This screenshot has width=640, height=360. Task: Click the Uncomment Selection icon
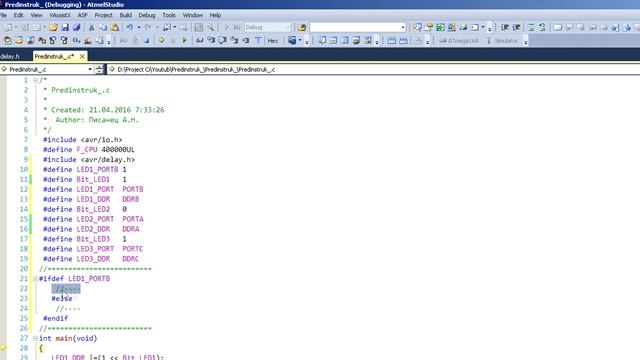(x=542, y=27)
